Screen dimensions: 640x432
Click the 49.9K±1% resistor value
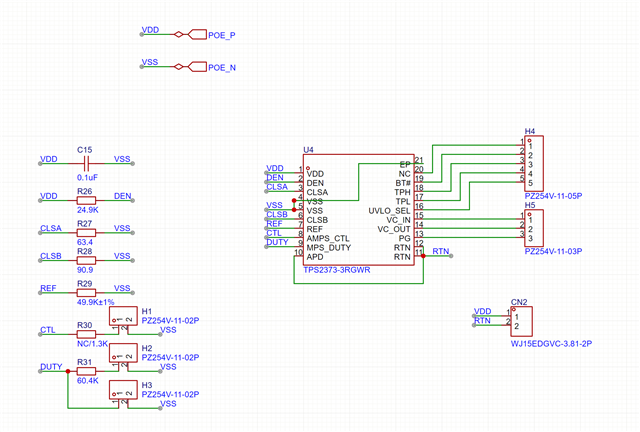tap(96, 302)
